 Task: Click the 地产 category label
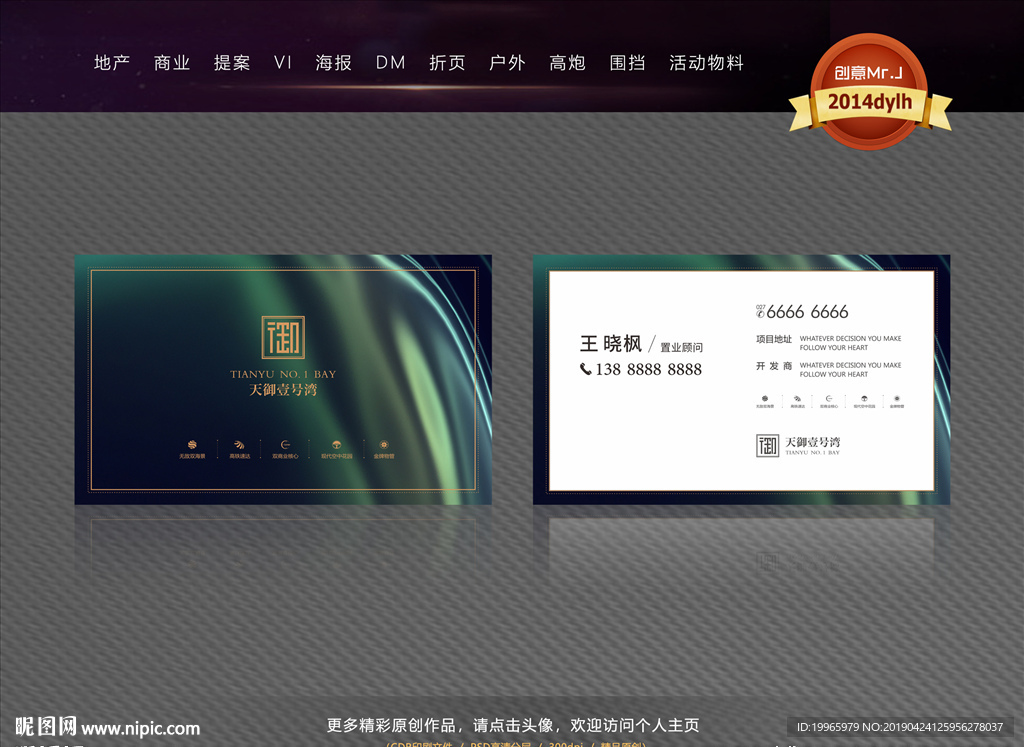(112, 63)
